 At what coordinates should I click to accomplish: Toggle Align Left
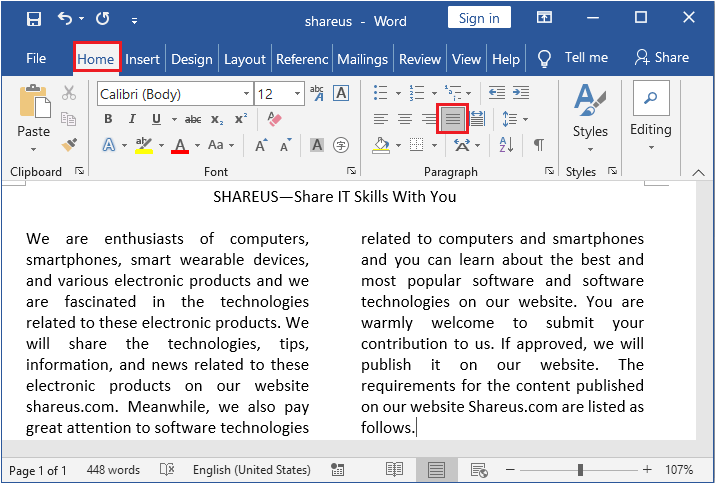[x=380, y=119]
